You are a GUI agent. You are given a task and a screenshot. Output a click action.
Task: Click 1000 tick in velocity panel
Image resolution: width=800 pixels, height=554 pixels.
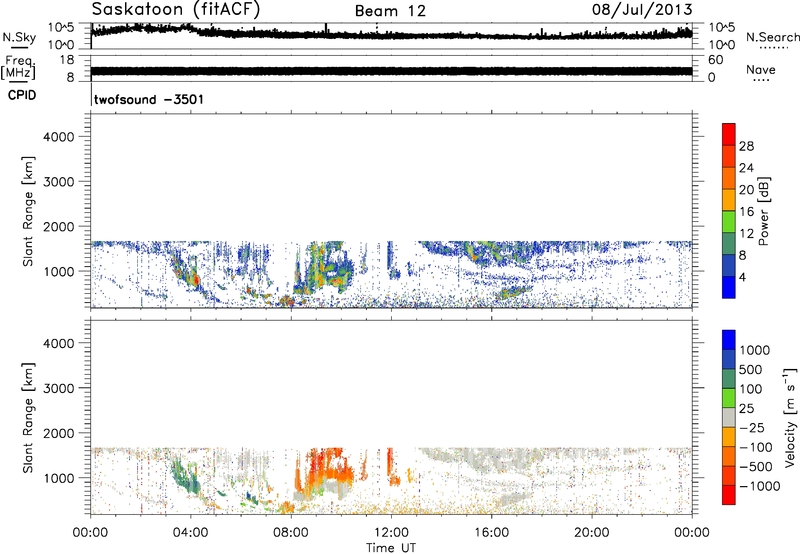(58, 478)
